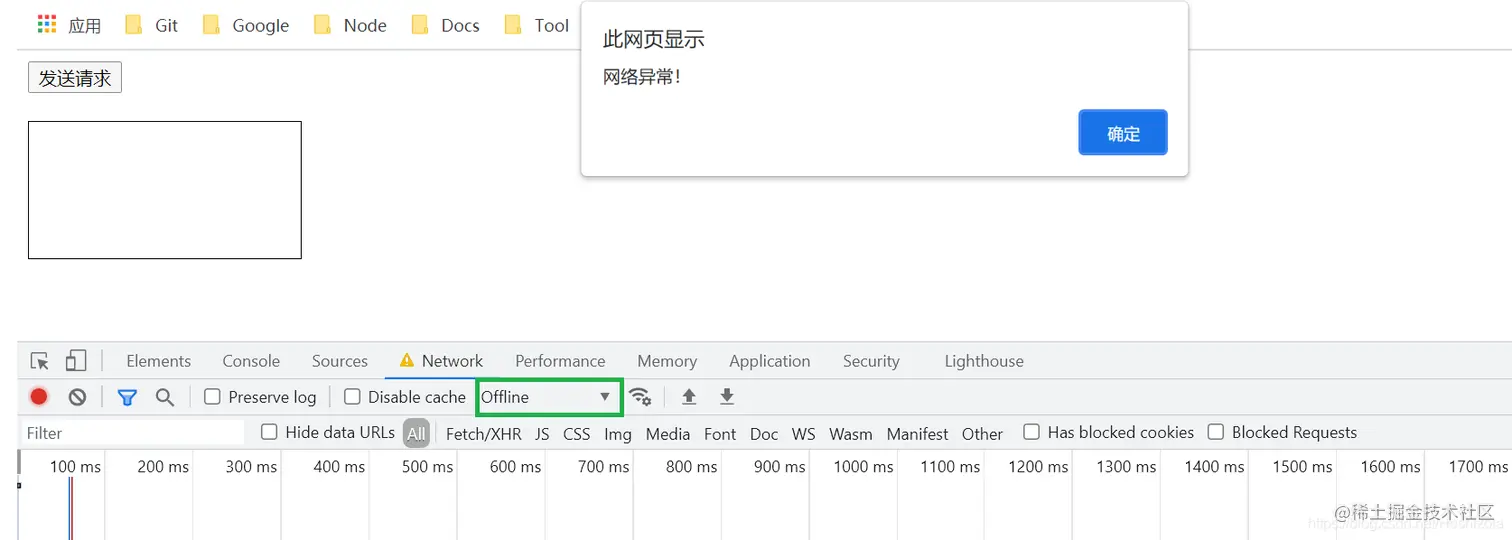Activate the inspect element picker icon
This screenshot has height=540, width=1512.
(40, 361)
